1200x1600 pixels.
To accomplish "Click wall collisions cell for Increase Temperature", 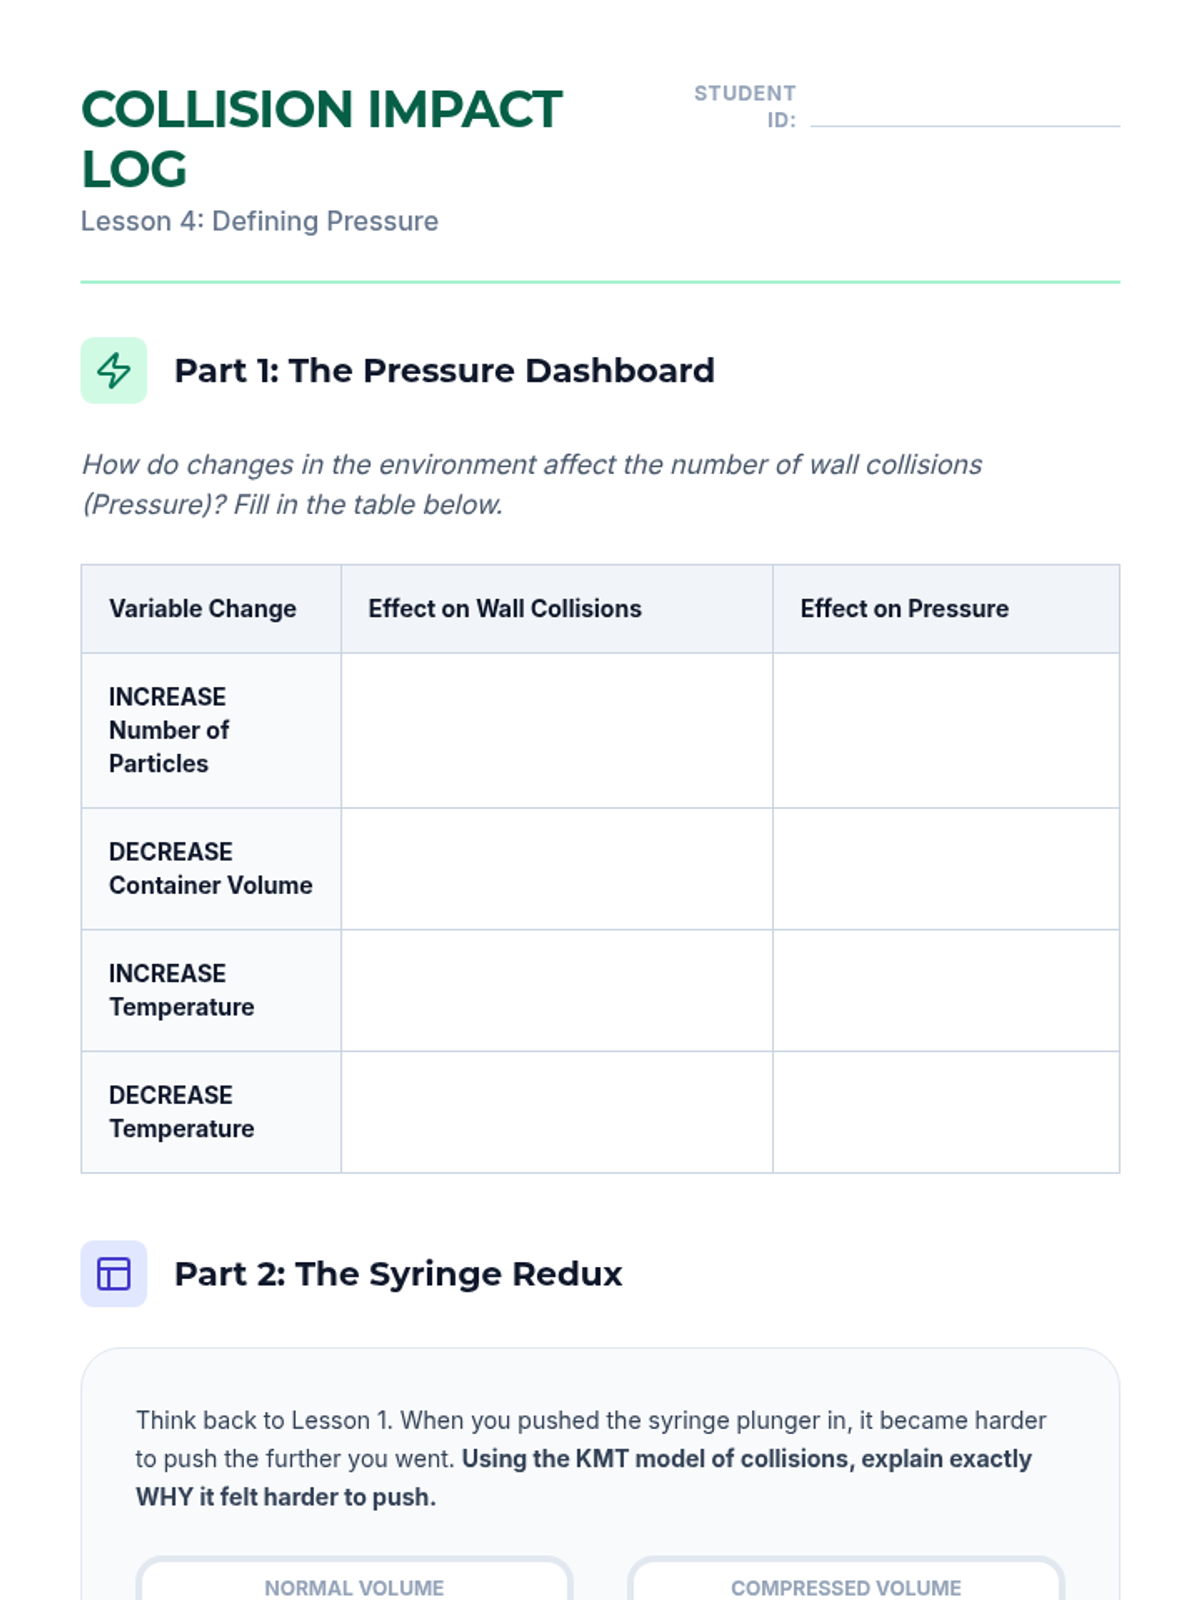I will click(556, 990).
